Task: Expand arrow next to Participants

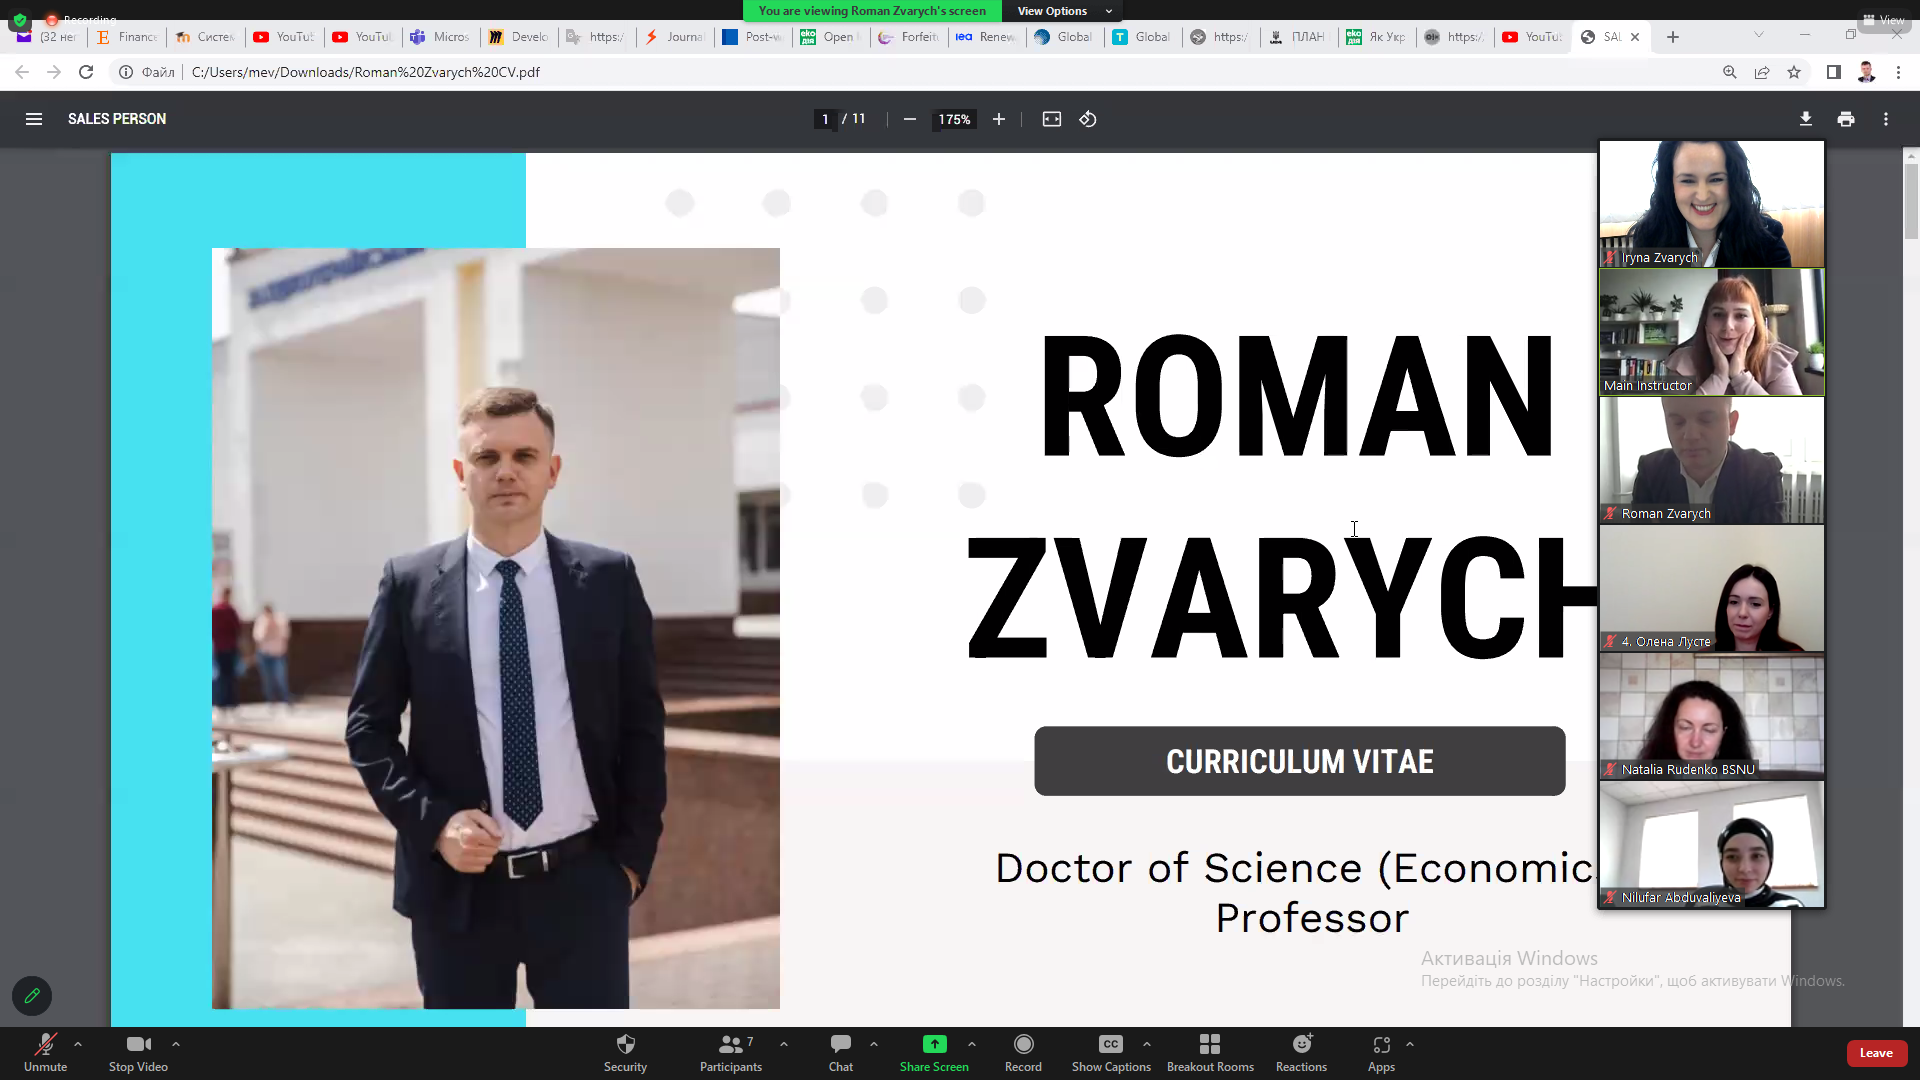Action: [784, 1044]
